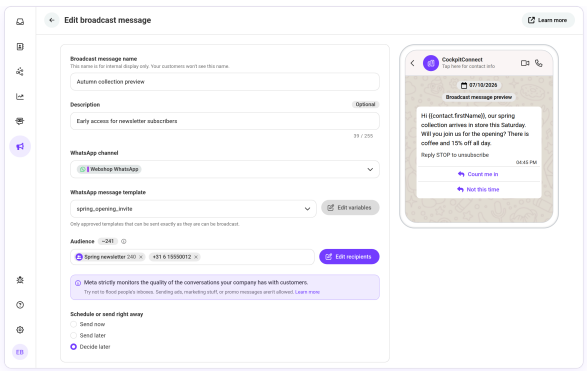Click the CockpitConnect avatar in preview

click(431, 63)
